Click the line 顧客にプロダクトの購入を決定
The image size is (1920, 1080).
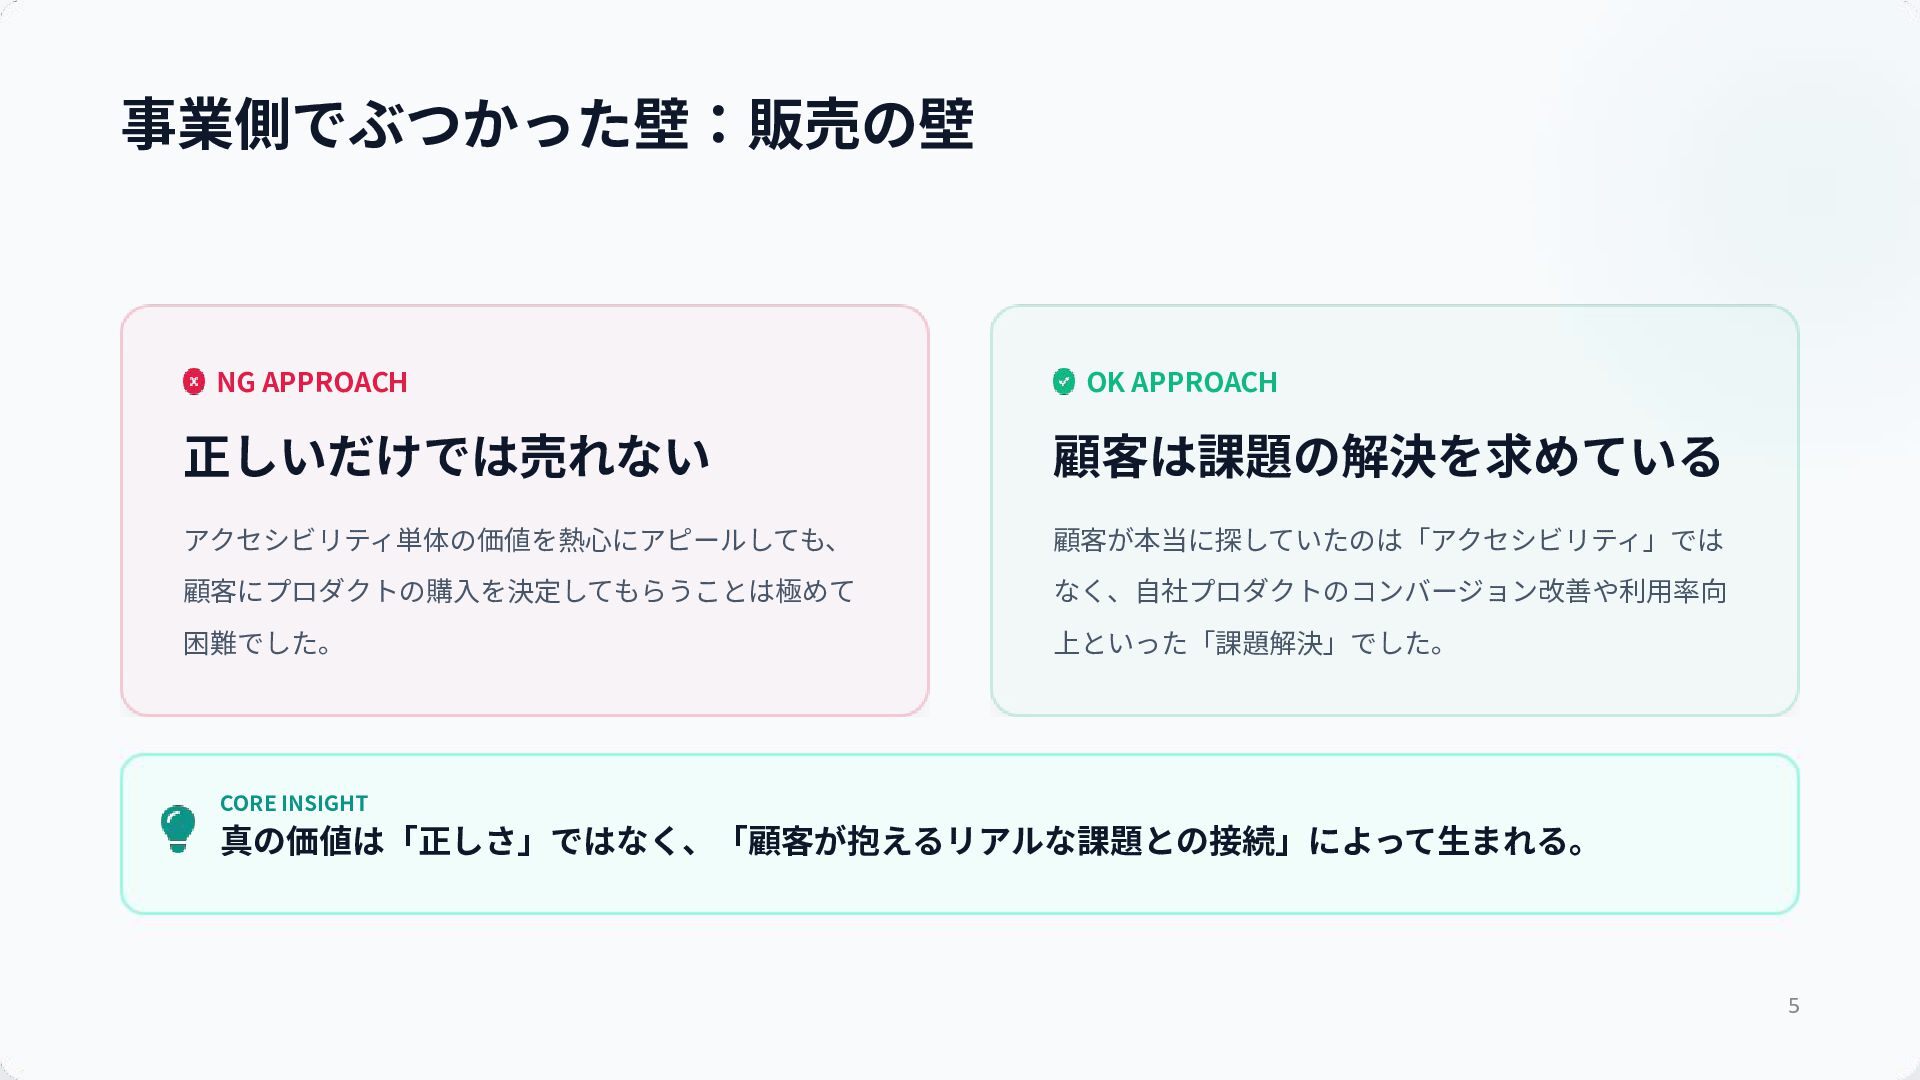point(519,591)
